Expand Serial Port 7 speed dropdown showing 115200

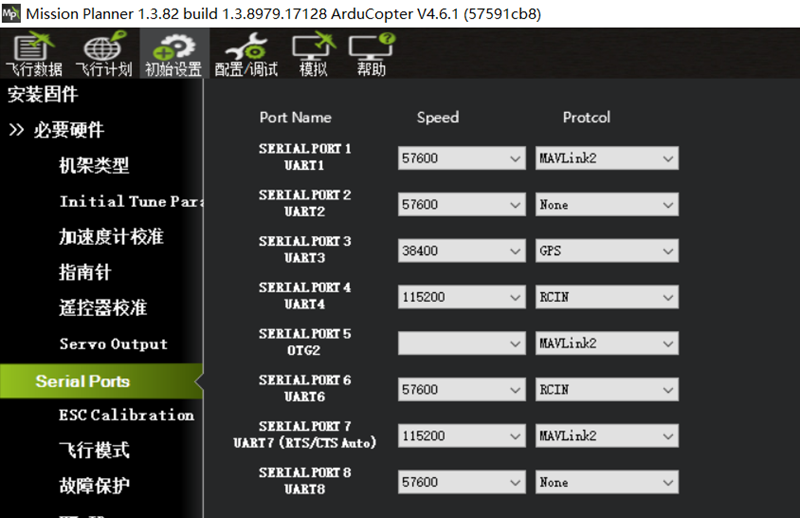[515, 436]
